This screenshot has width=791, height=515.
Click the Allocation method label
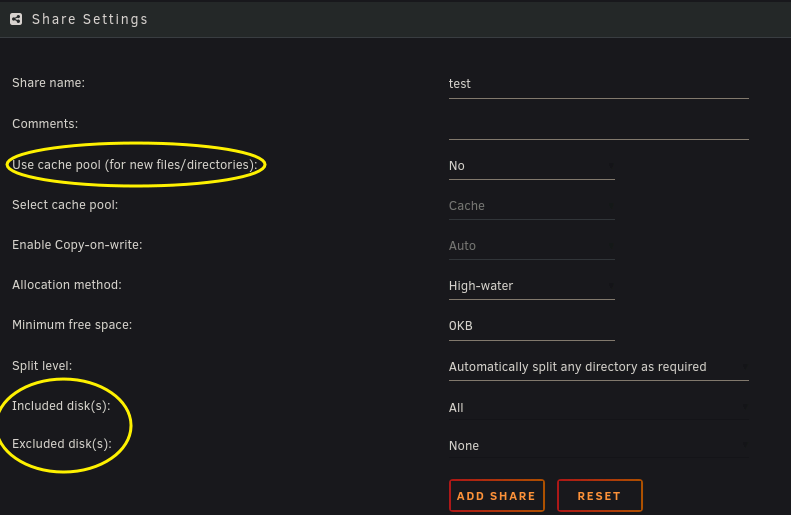[x=66, y=285]
